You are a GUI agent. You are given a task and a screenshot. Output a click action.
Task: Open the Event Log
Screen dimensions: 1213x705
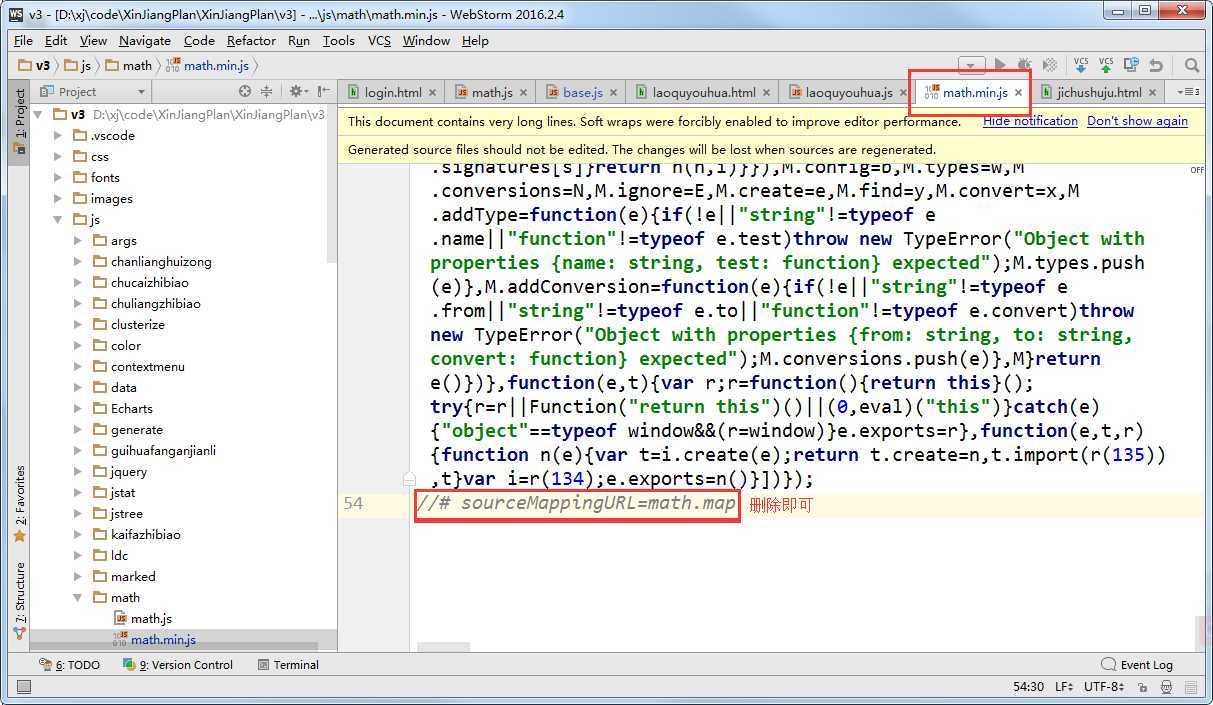(1137, 664)
